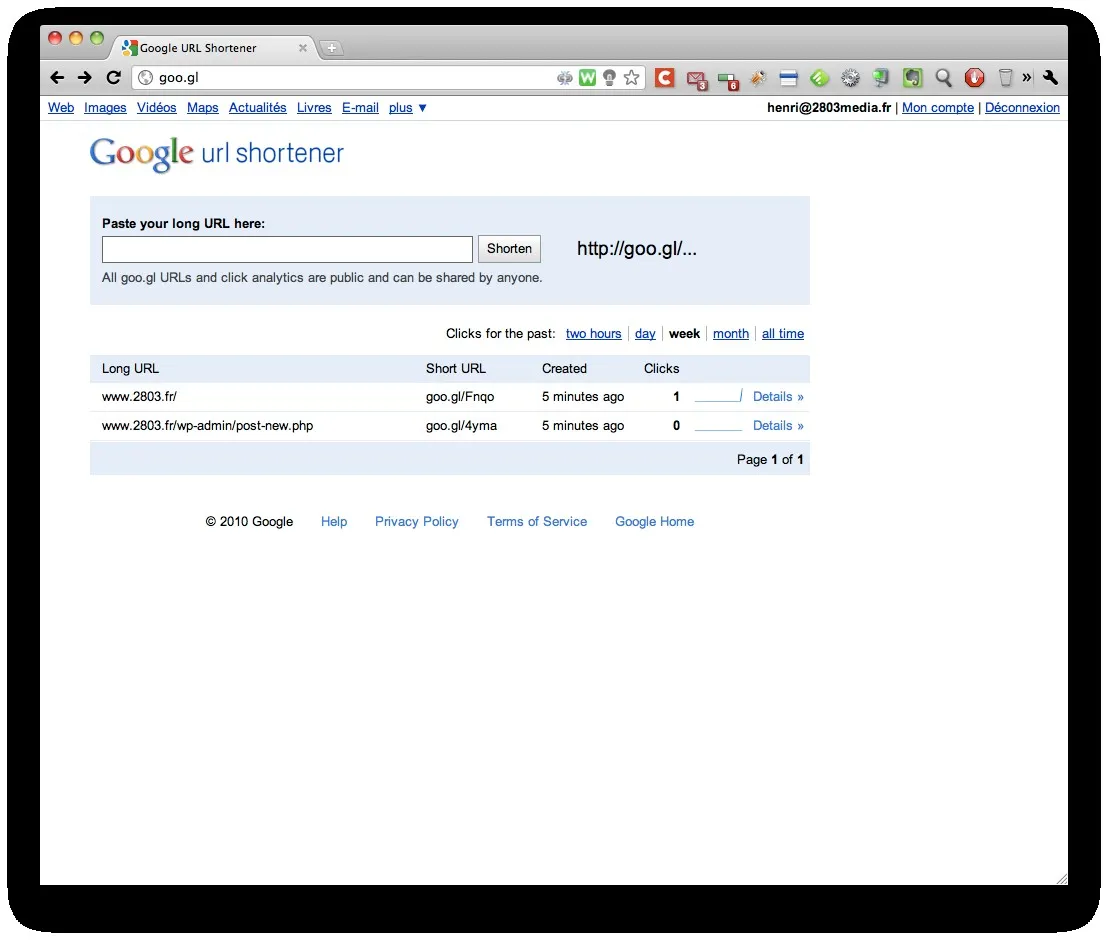Click the pencil brush extension icon
Image resolution: width=1108 pixels, height=940 pixels.
758,78
